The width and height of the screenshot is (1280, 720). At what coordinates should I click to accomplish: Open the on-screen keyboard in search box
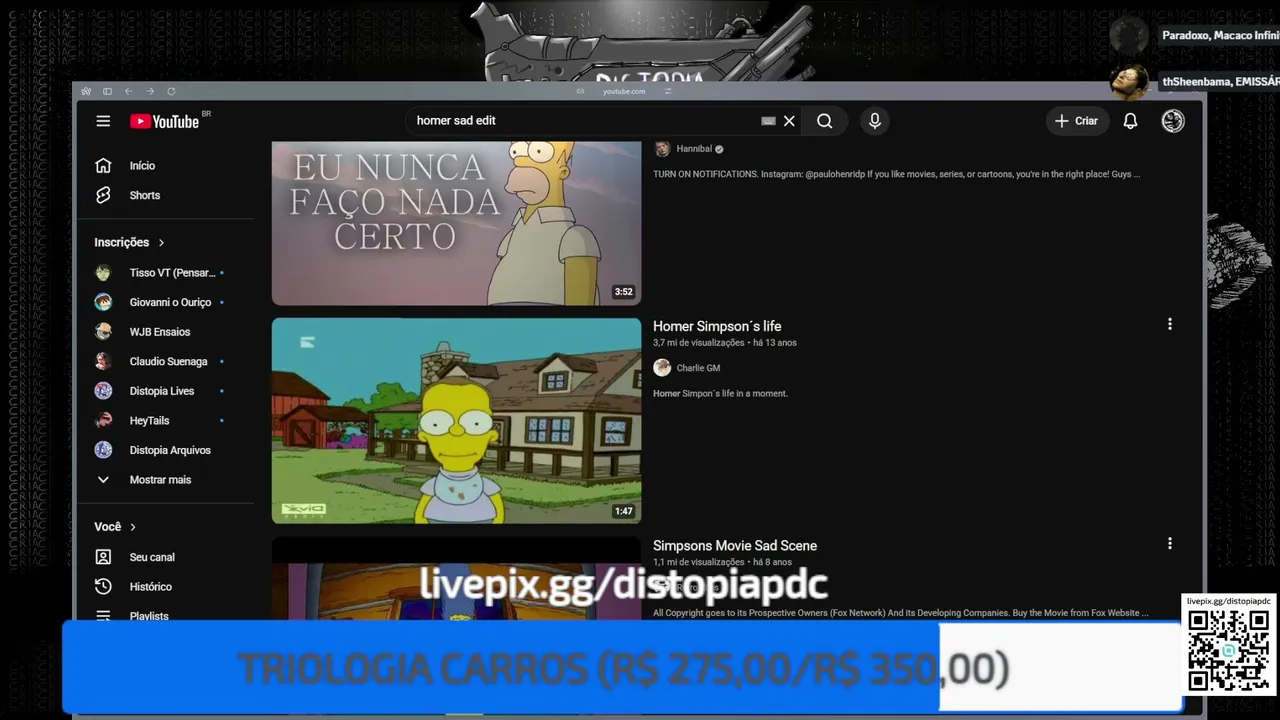click(768, 121)
